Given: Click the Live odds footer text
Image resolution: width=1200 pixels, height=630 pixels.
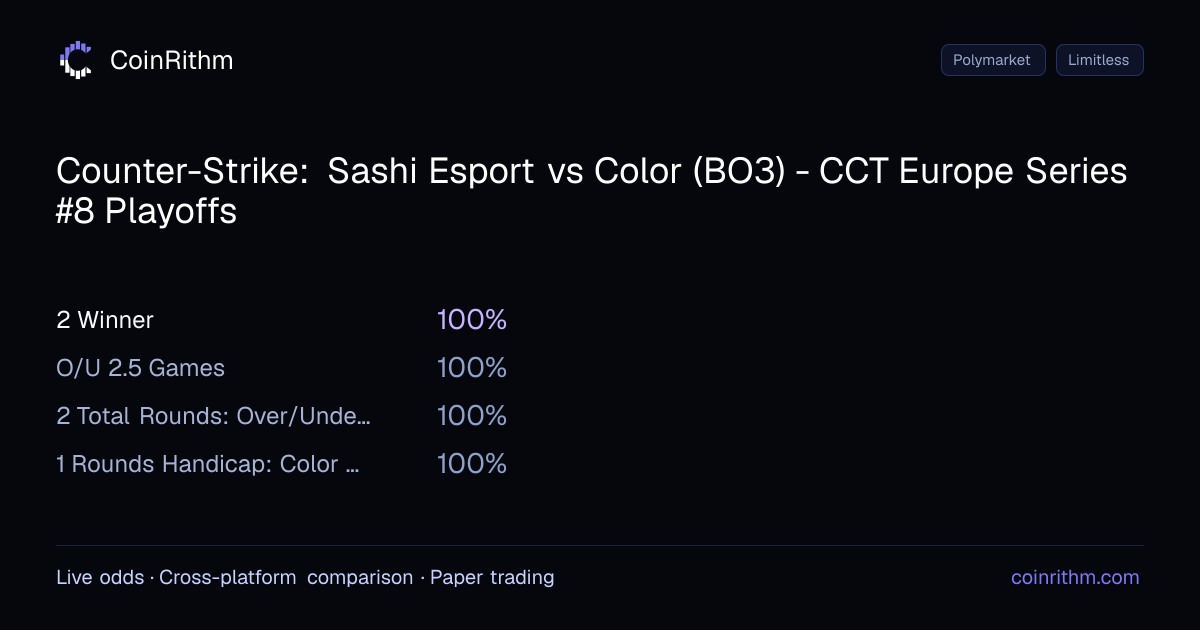Looking at the screenshot, I should click(x=100, y=577).
